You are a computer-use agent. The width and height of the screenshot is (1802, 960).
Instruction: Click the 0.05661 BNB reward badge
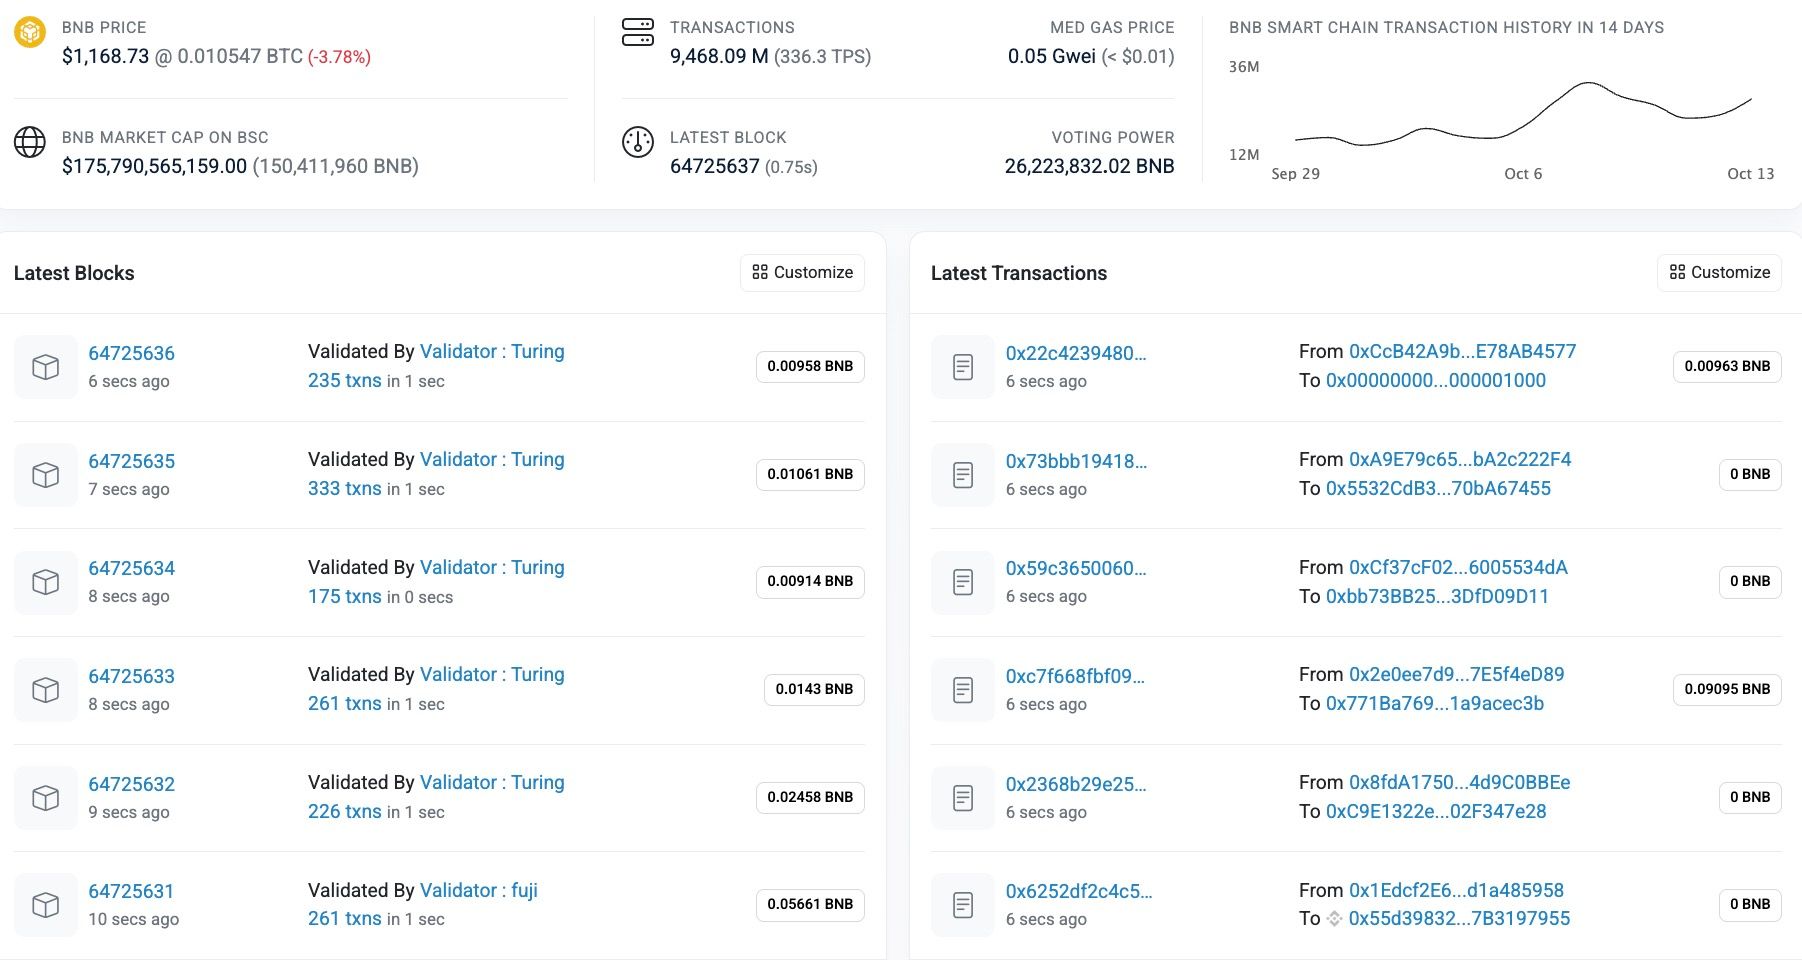pyautogui.click(x=810, y=904)
